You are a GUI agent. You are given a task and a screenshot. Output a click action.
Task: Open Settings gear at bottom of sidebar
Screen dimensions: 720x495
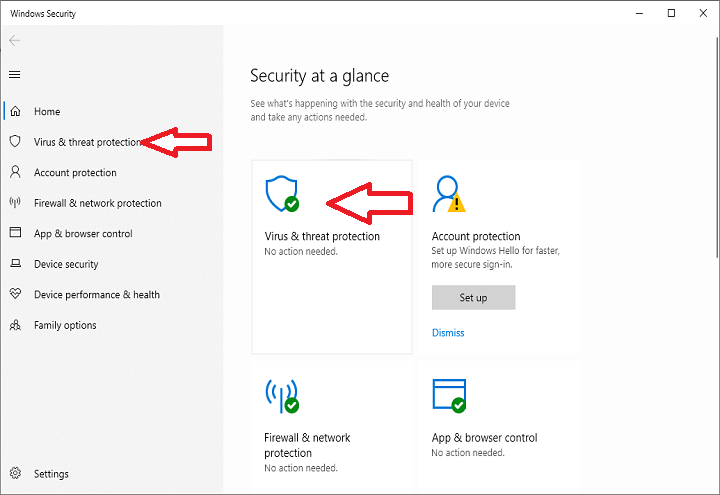15,474
